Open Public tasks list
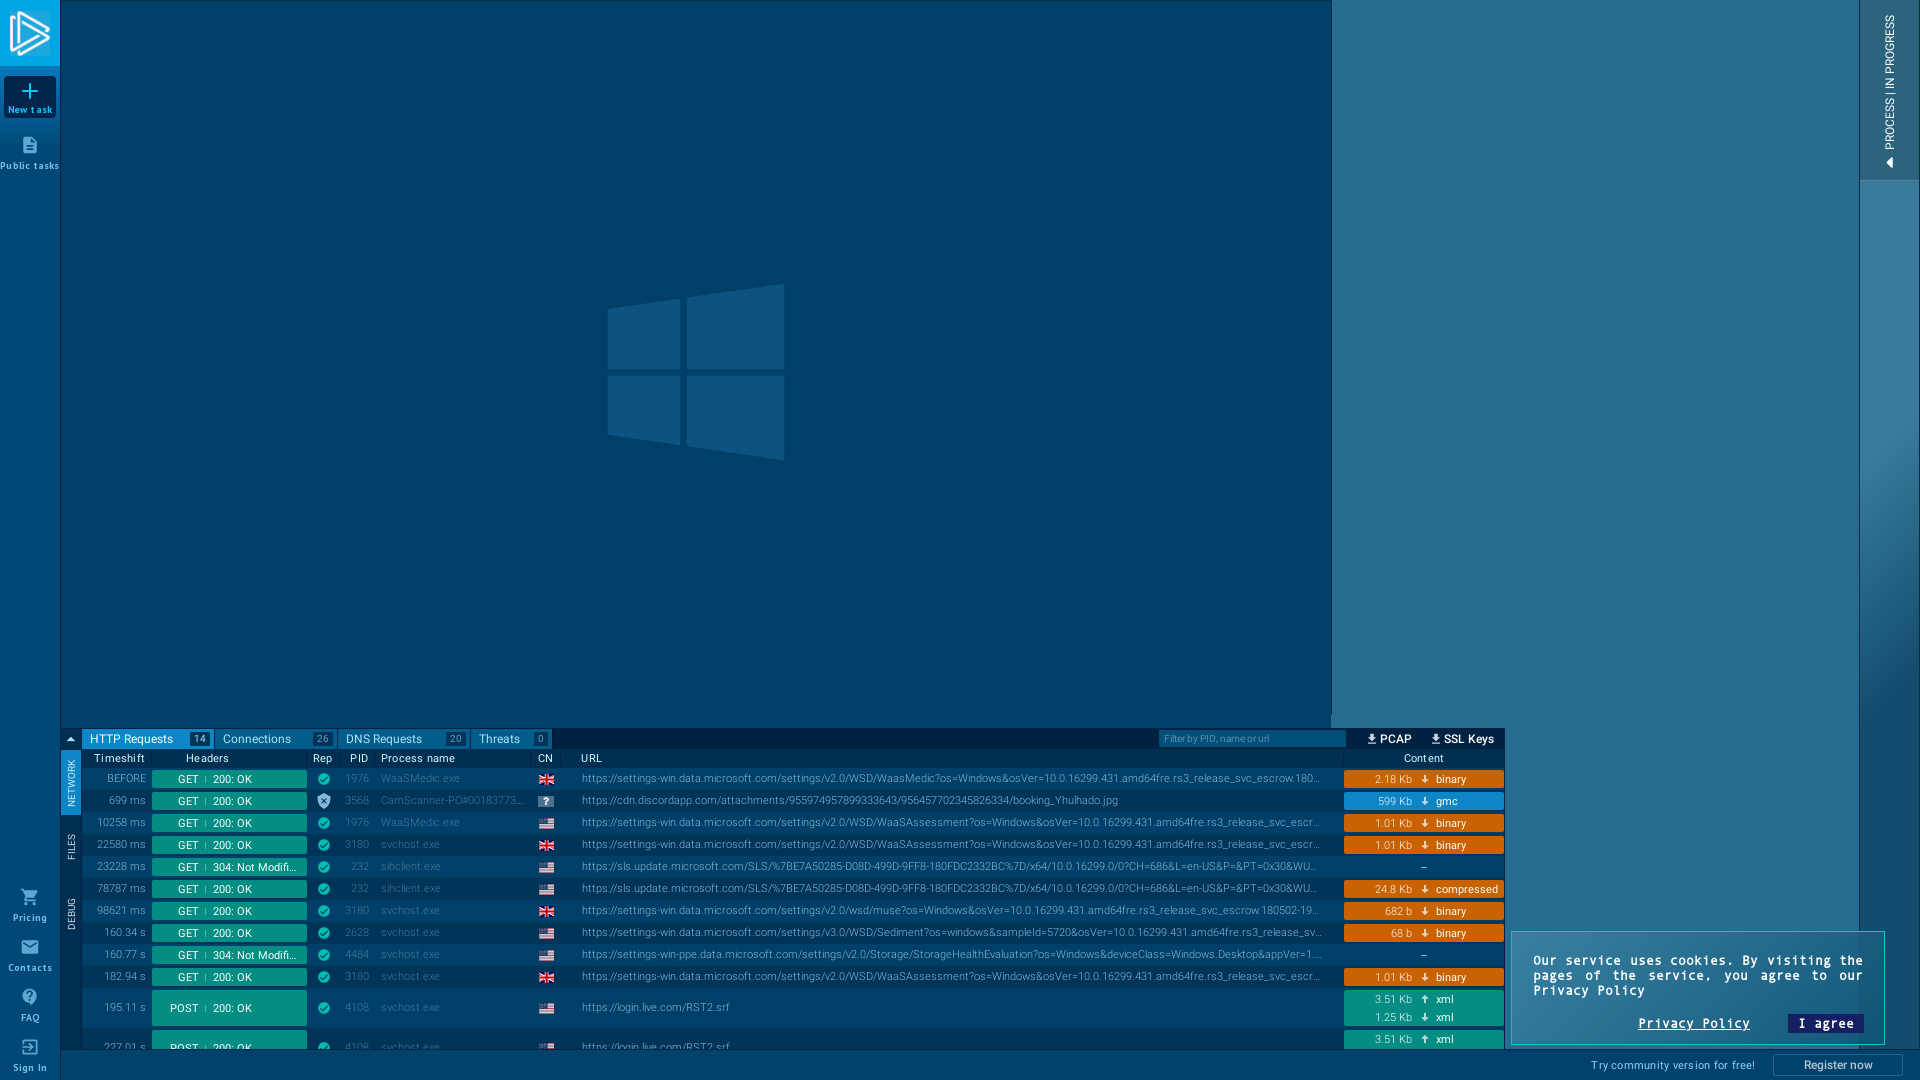 (30, 153)
